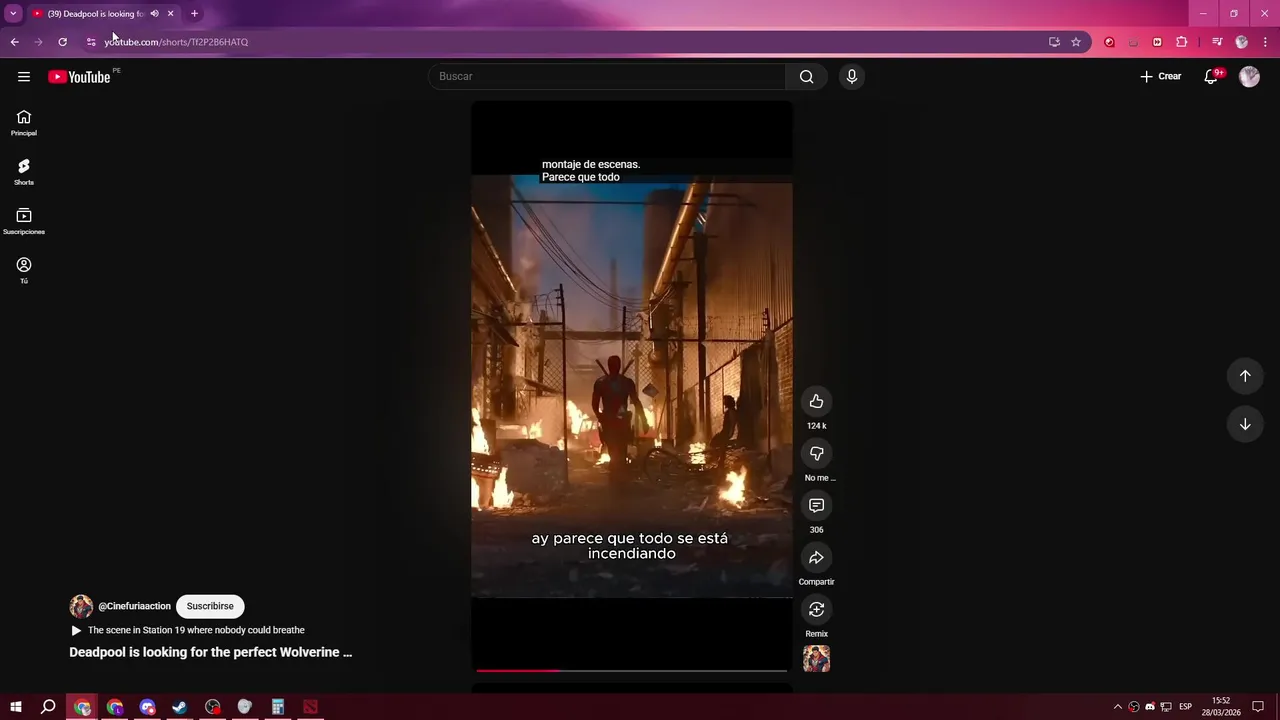The image size is (1280, 720).
Task: Close the Deadpool YouTube tab
Action: pos(170,14)
